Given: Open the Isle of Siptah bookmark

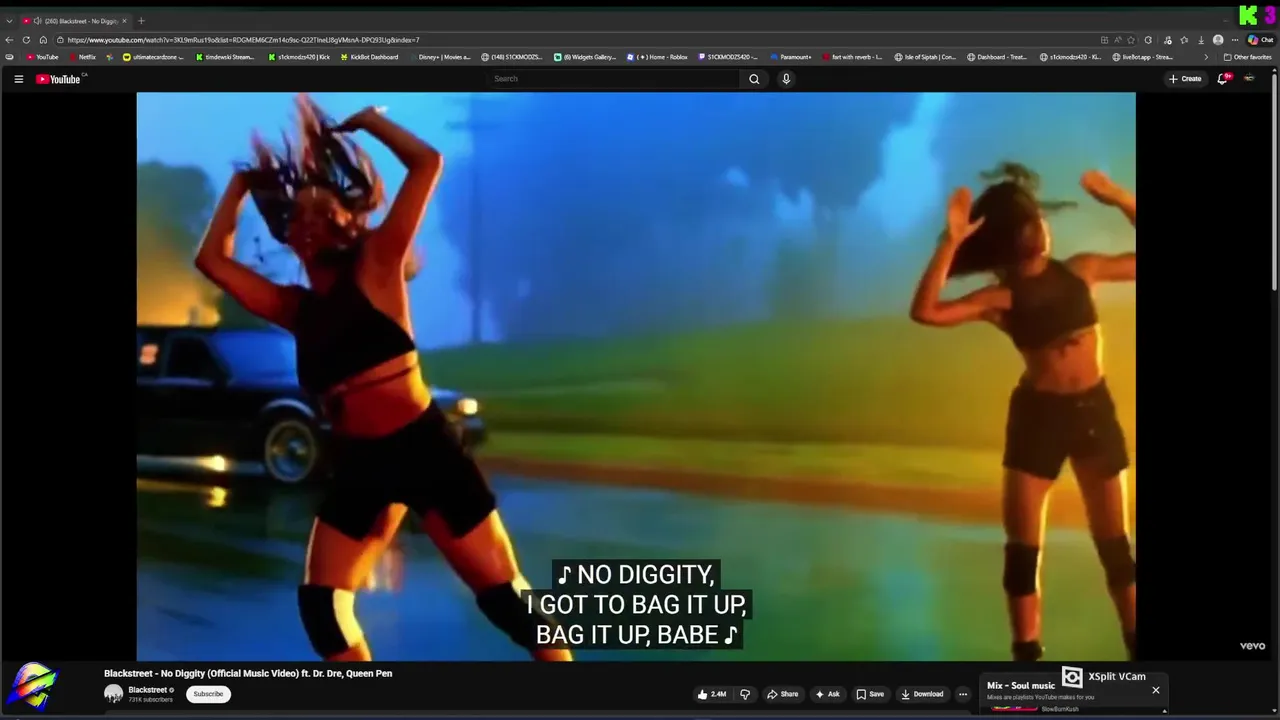Looking at the screenshot, I should coord(925,57).
